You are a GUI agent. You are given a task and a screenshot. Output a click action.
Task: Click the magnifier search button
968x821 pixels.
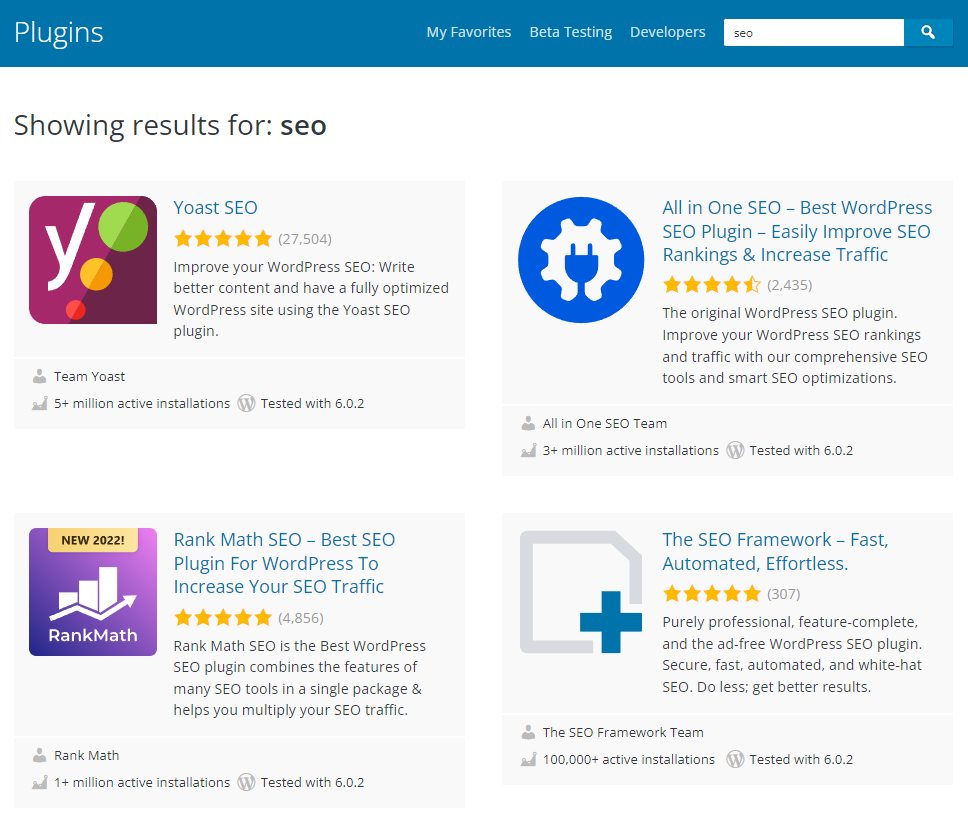[928, 33]
